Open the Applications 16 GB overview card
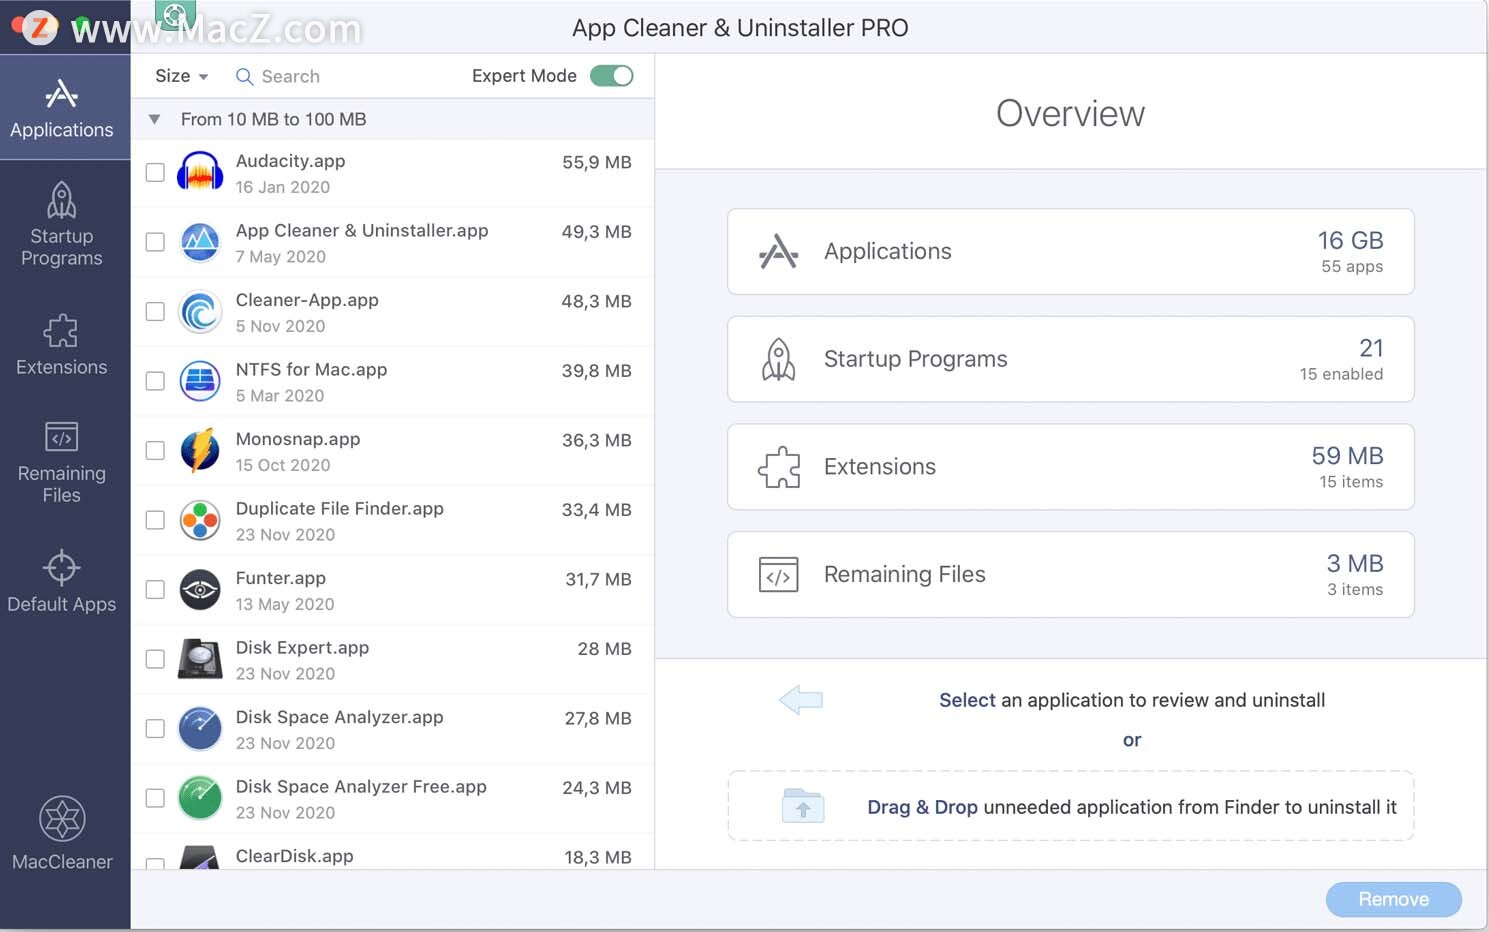This screenshot has height=932, width=1489. pos(1071,252)
